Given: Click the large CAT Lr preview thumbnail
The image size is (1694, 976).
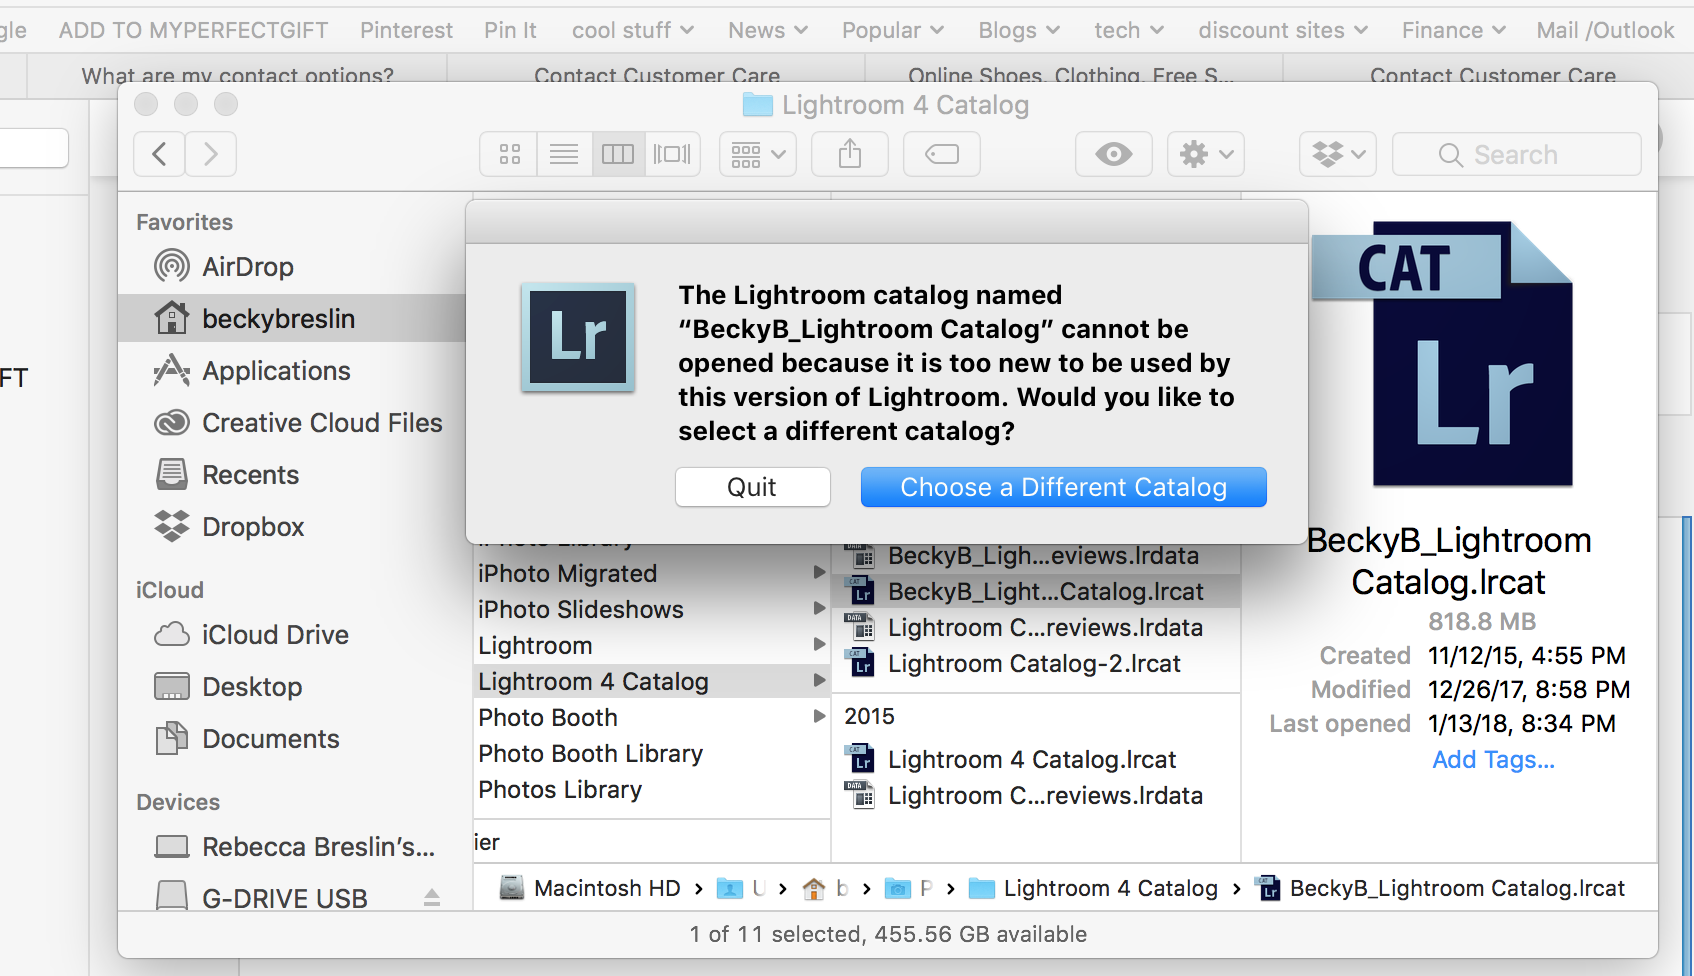Looking at the screenshot, I should click(x=1442, y=354).
